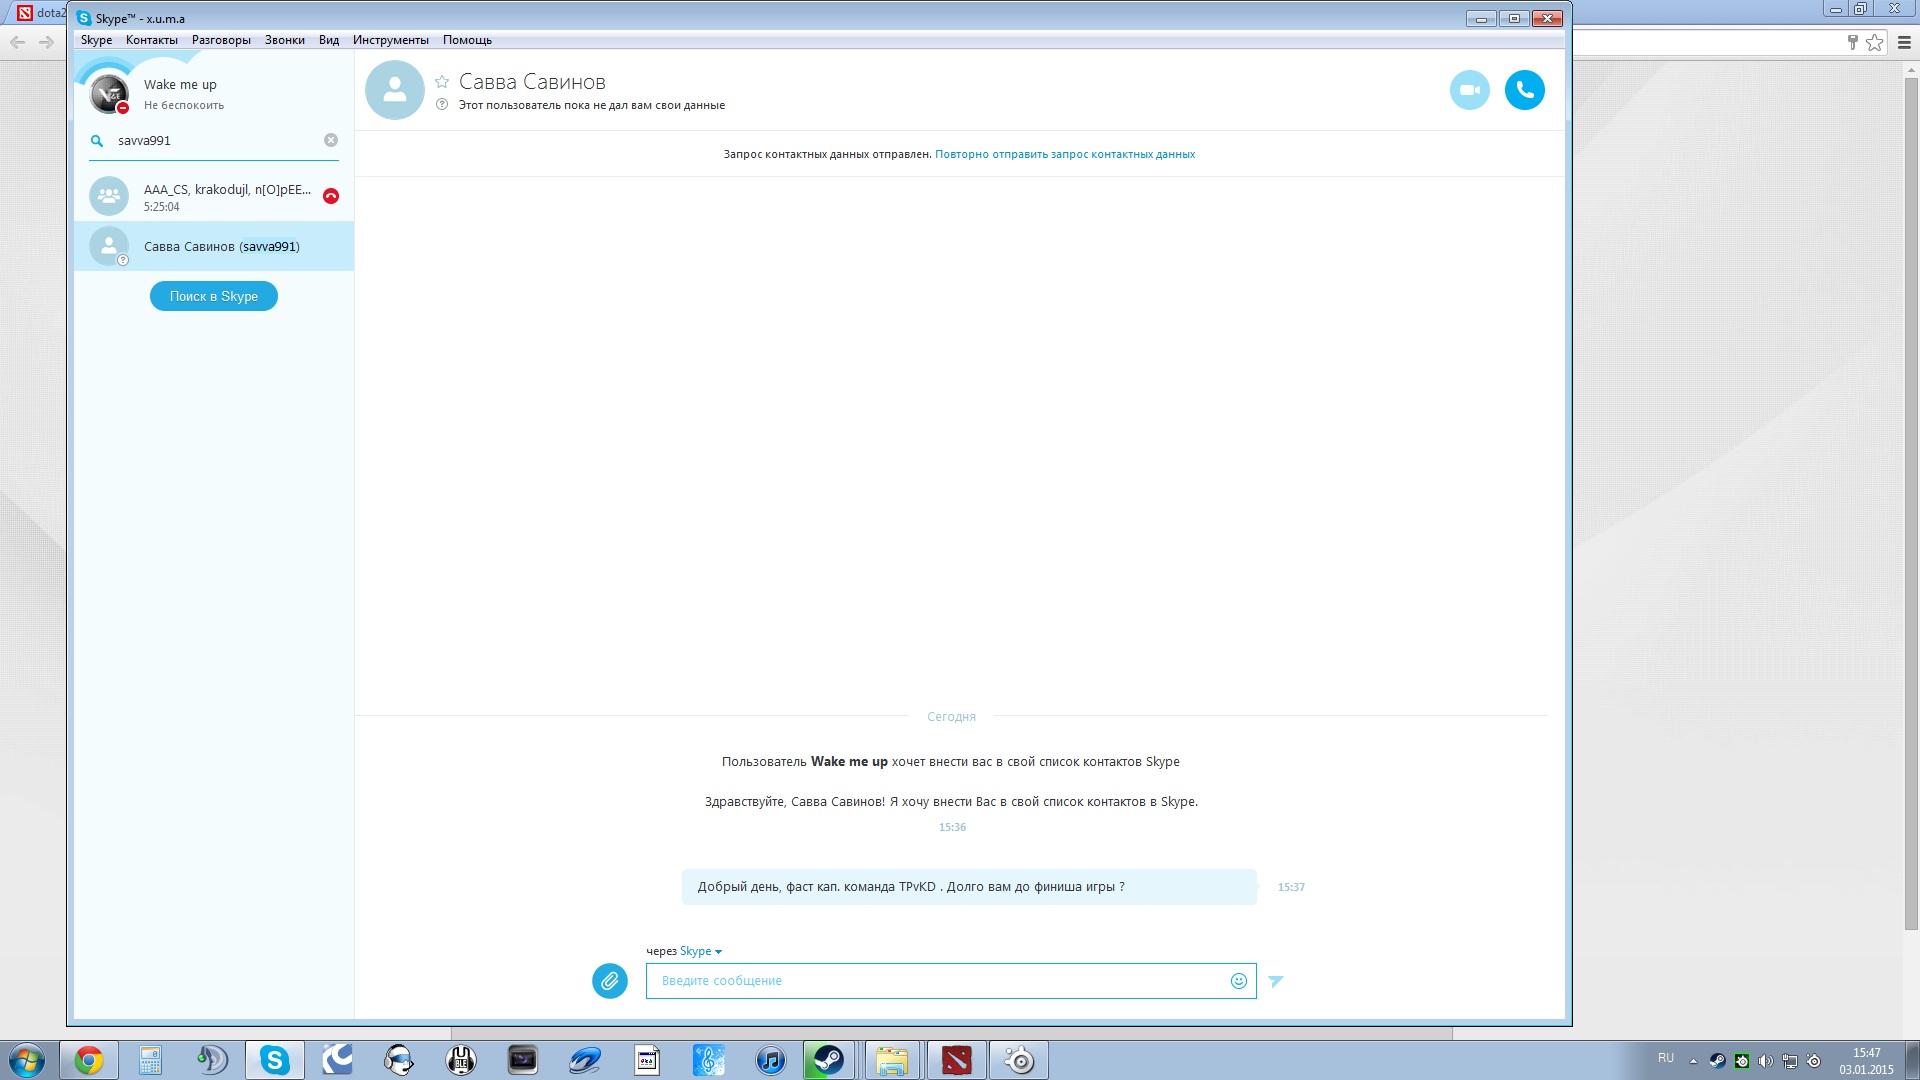Open iTunes from the taskbar
The width and height of the screenshot is (1920, 1080).
point(770,1060)
